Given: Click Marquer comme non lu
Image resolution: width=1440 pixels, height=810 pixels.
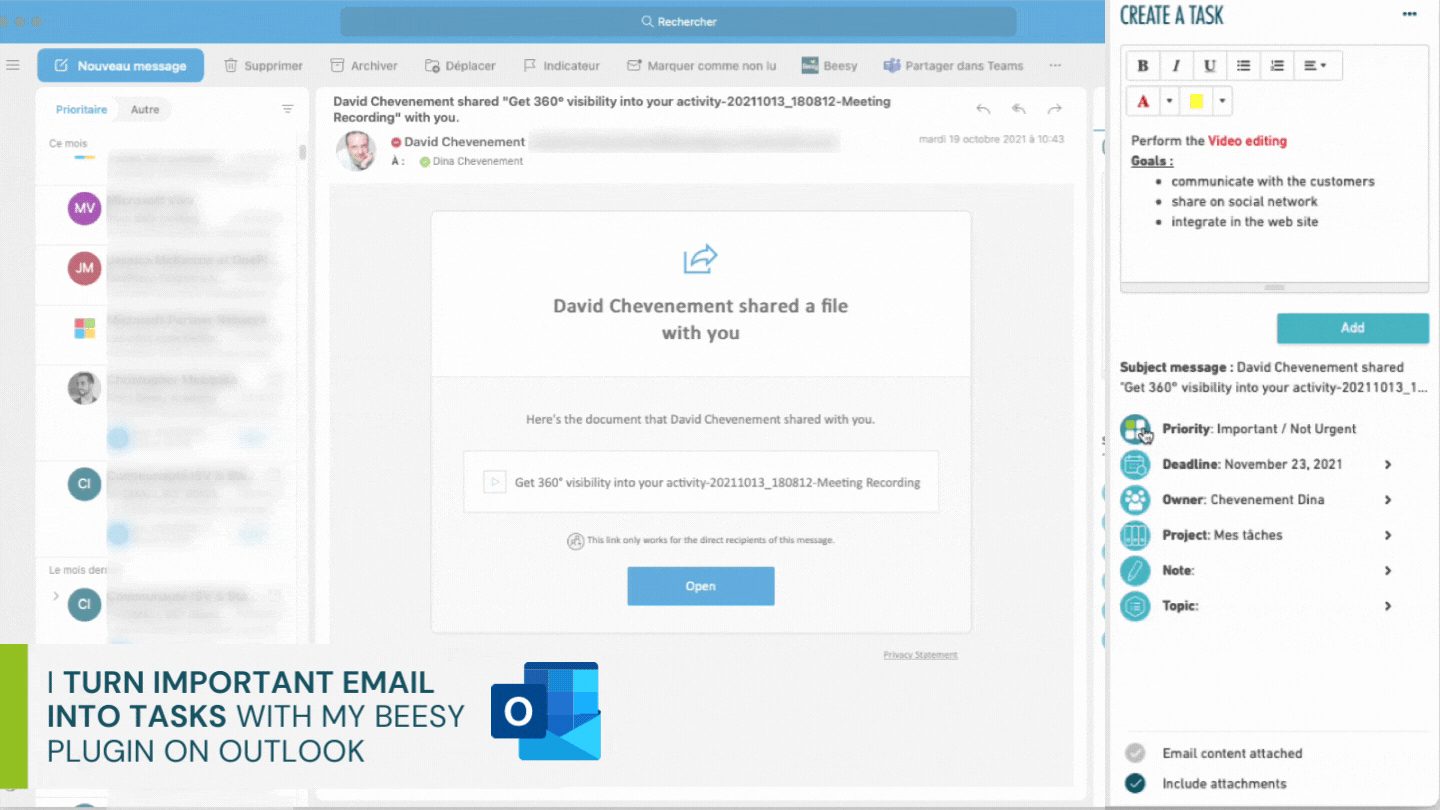Looking at the screenshot, I should (701, 66).
